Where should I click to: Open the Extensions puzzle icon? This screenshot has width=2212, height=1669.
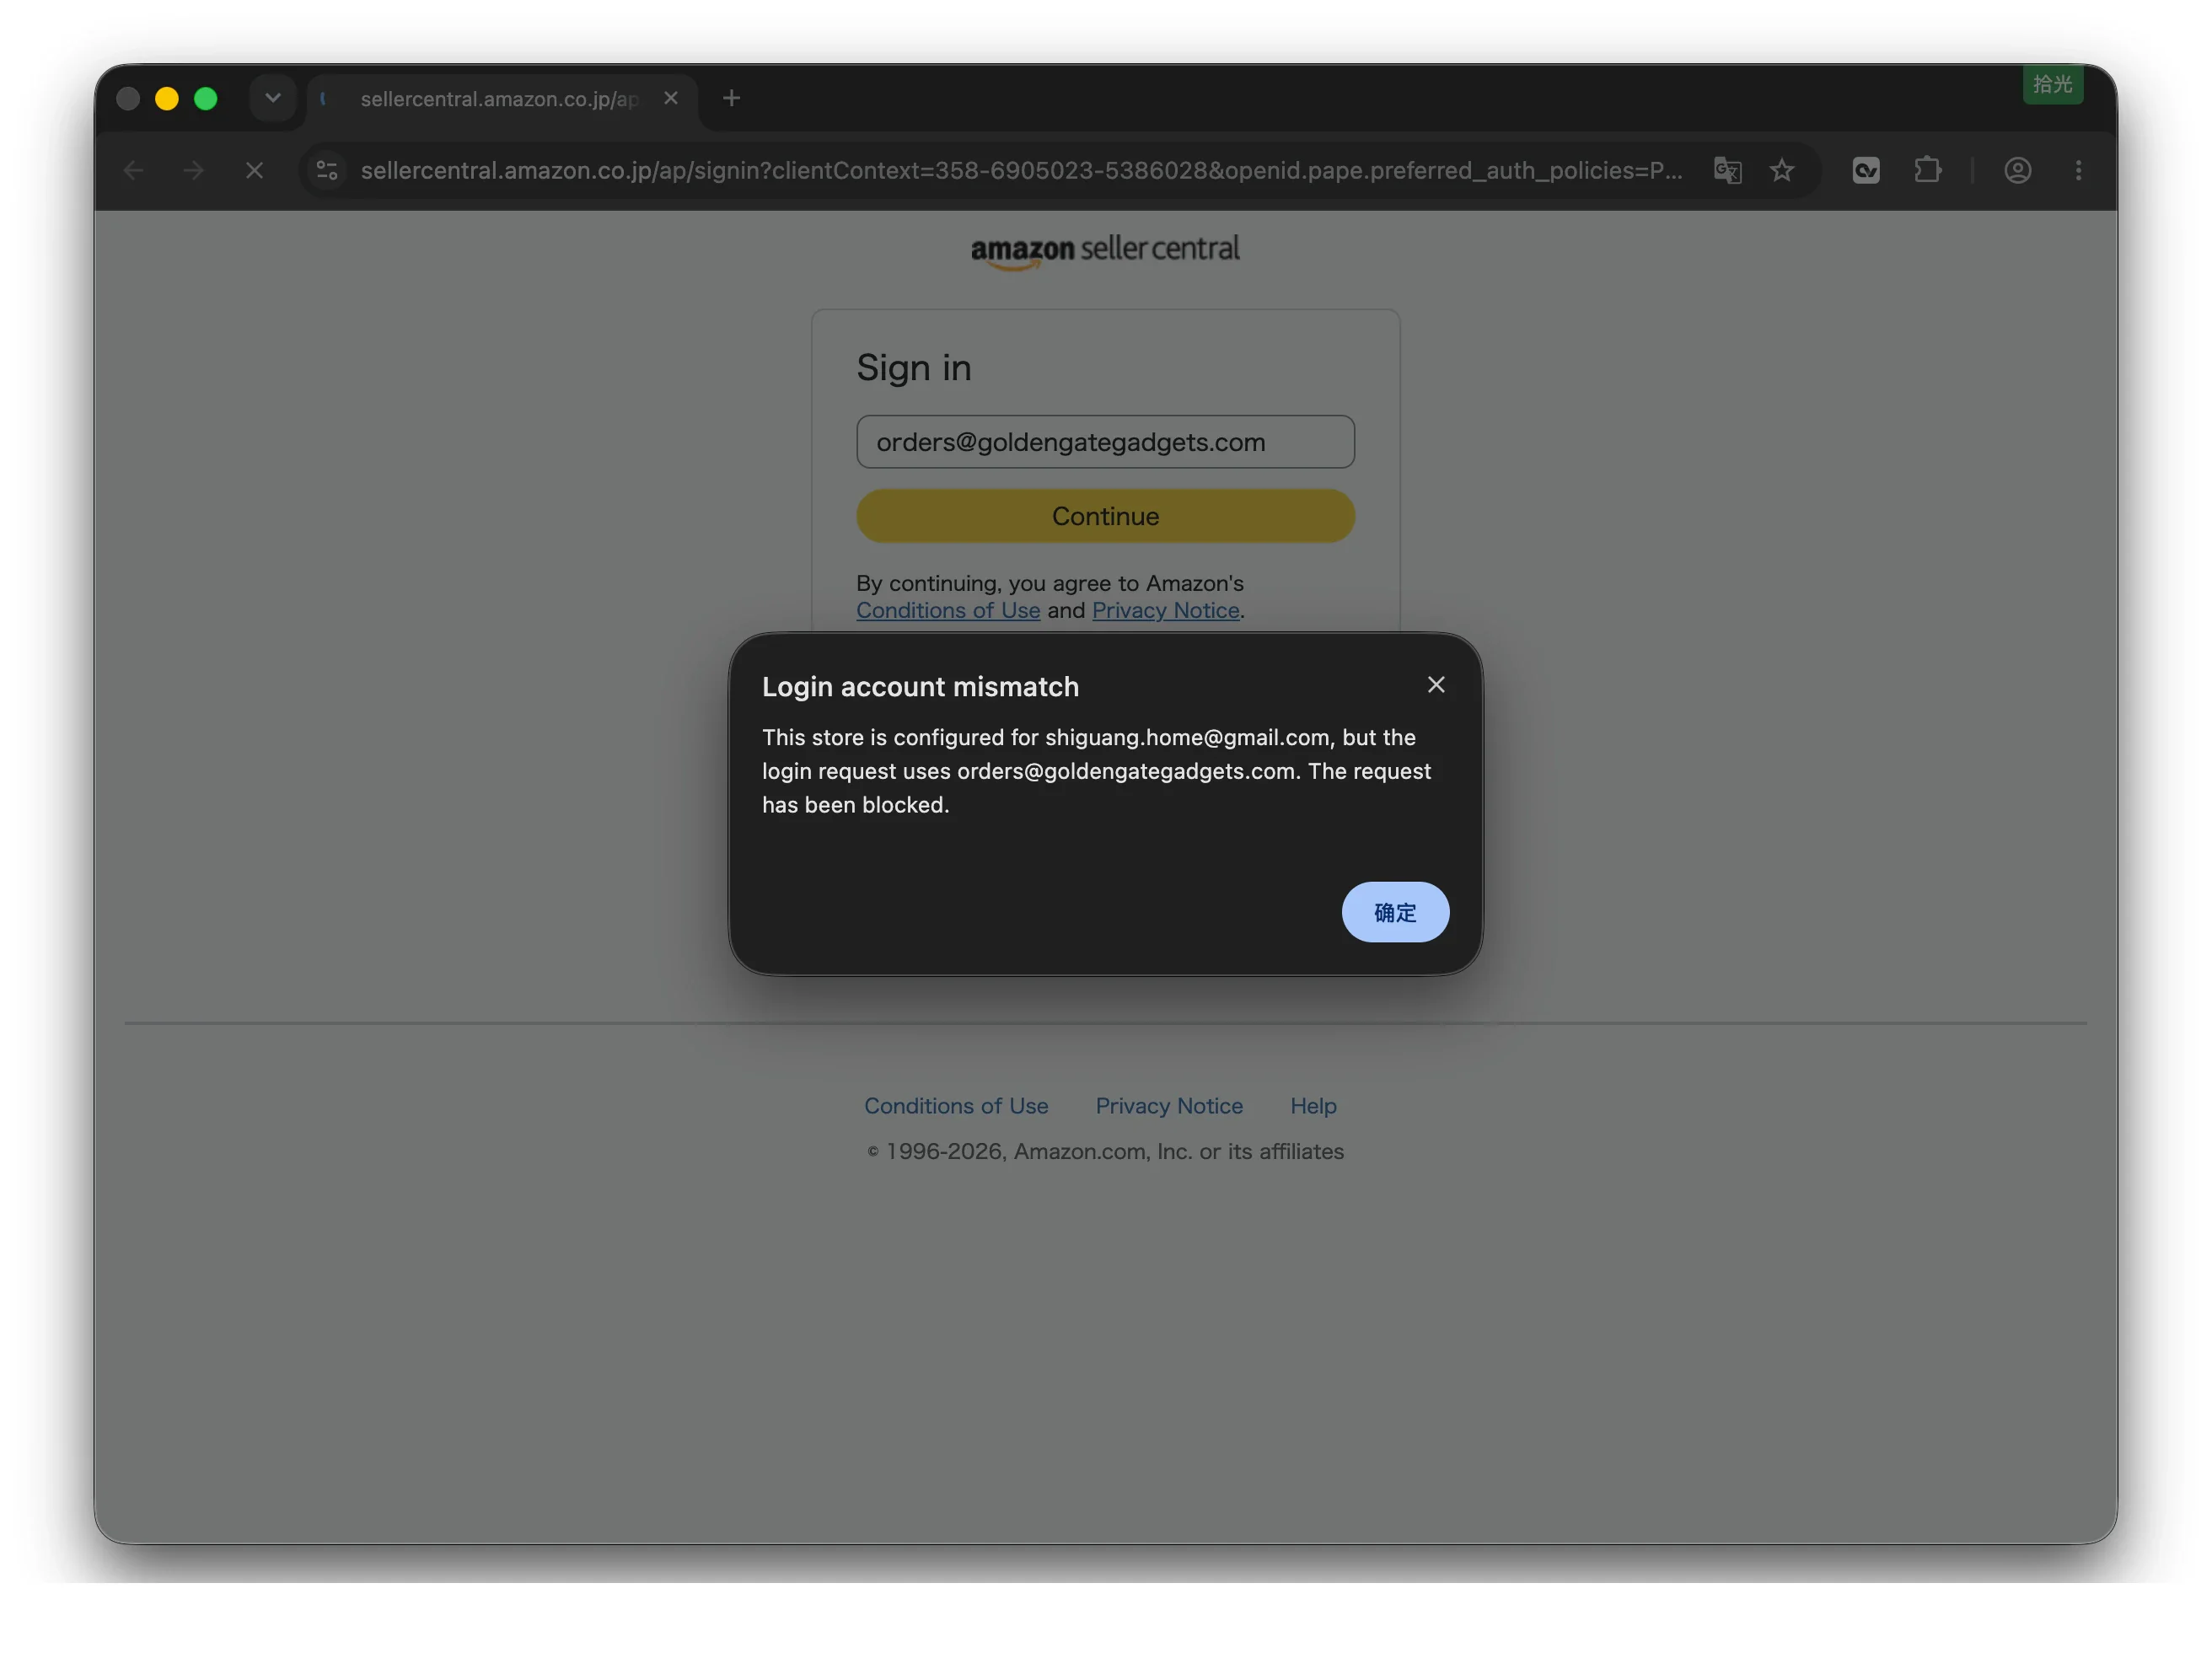(x=1927, y=171)
